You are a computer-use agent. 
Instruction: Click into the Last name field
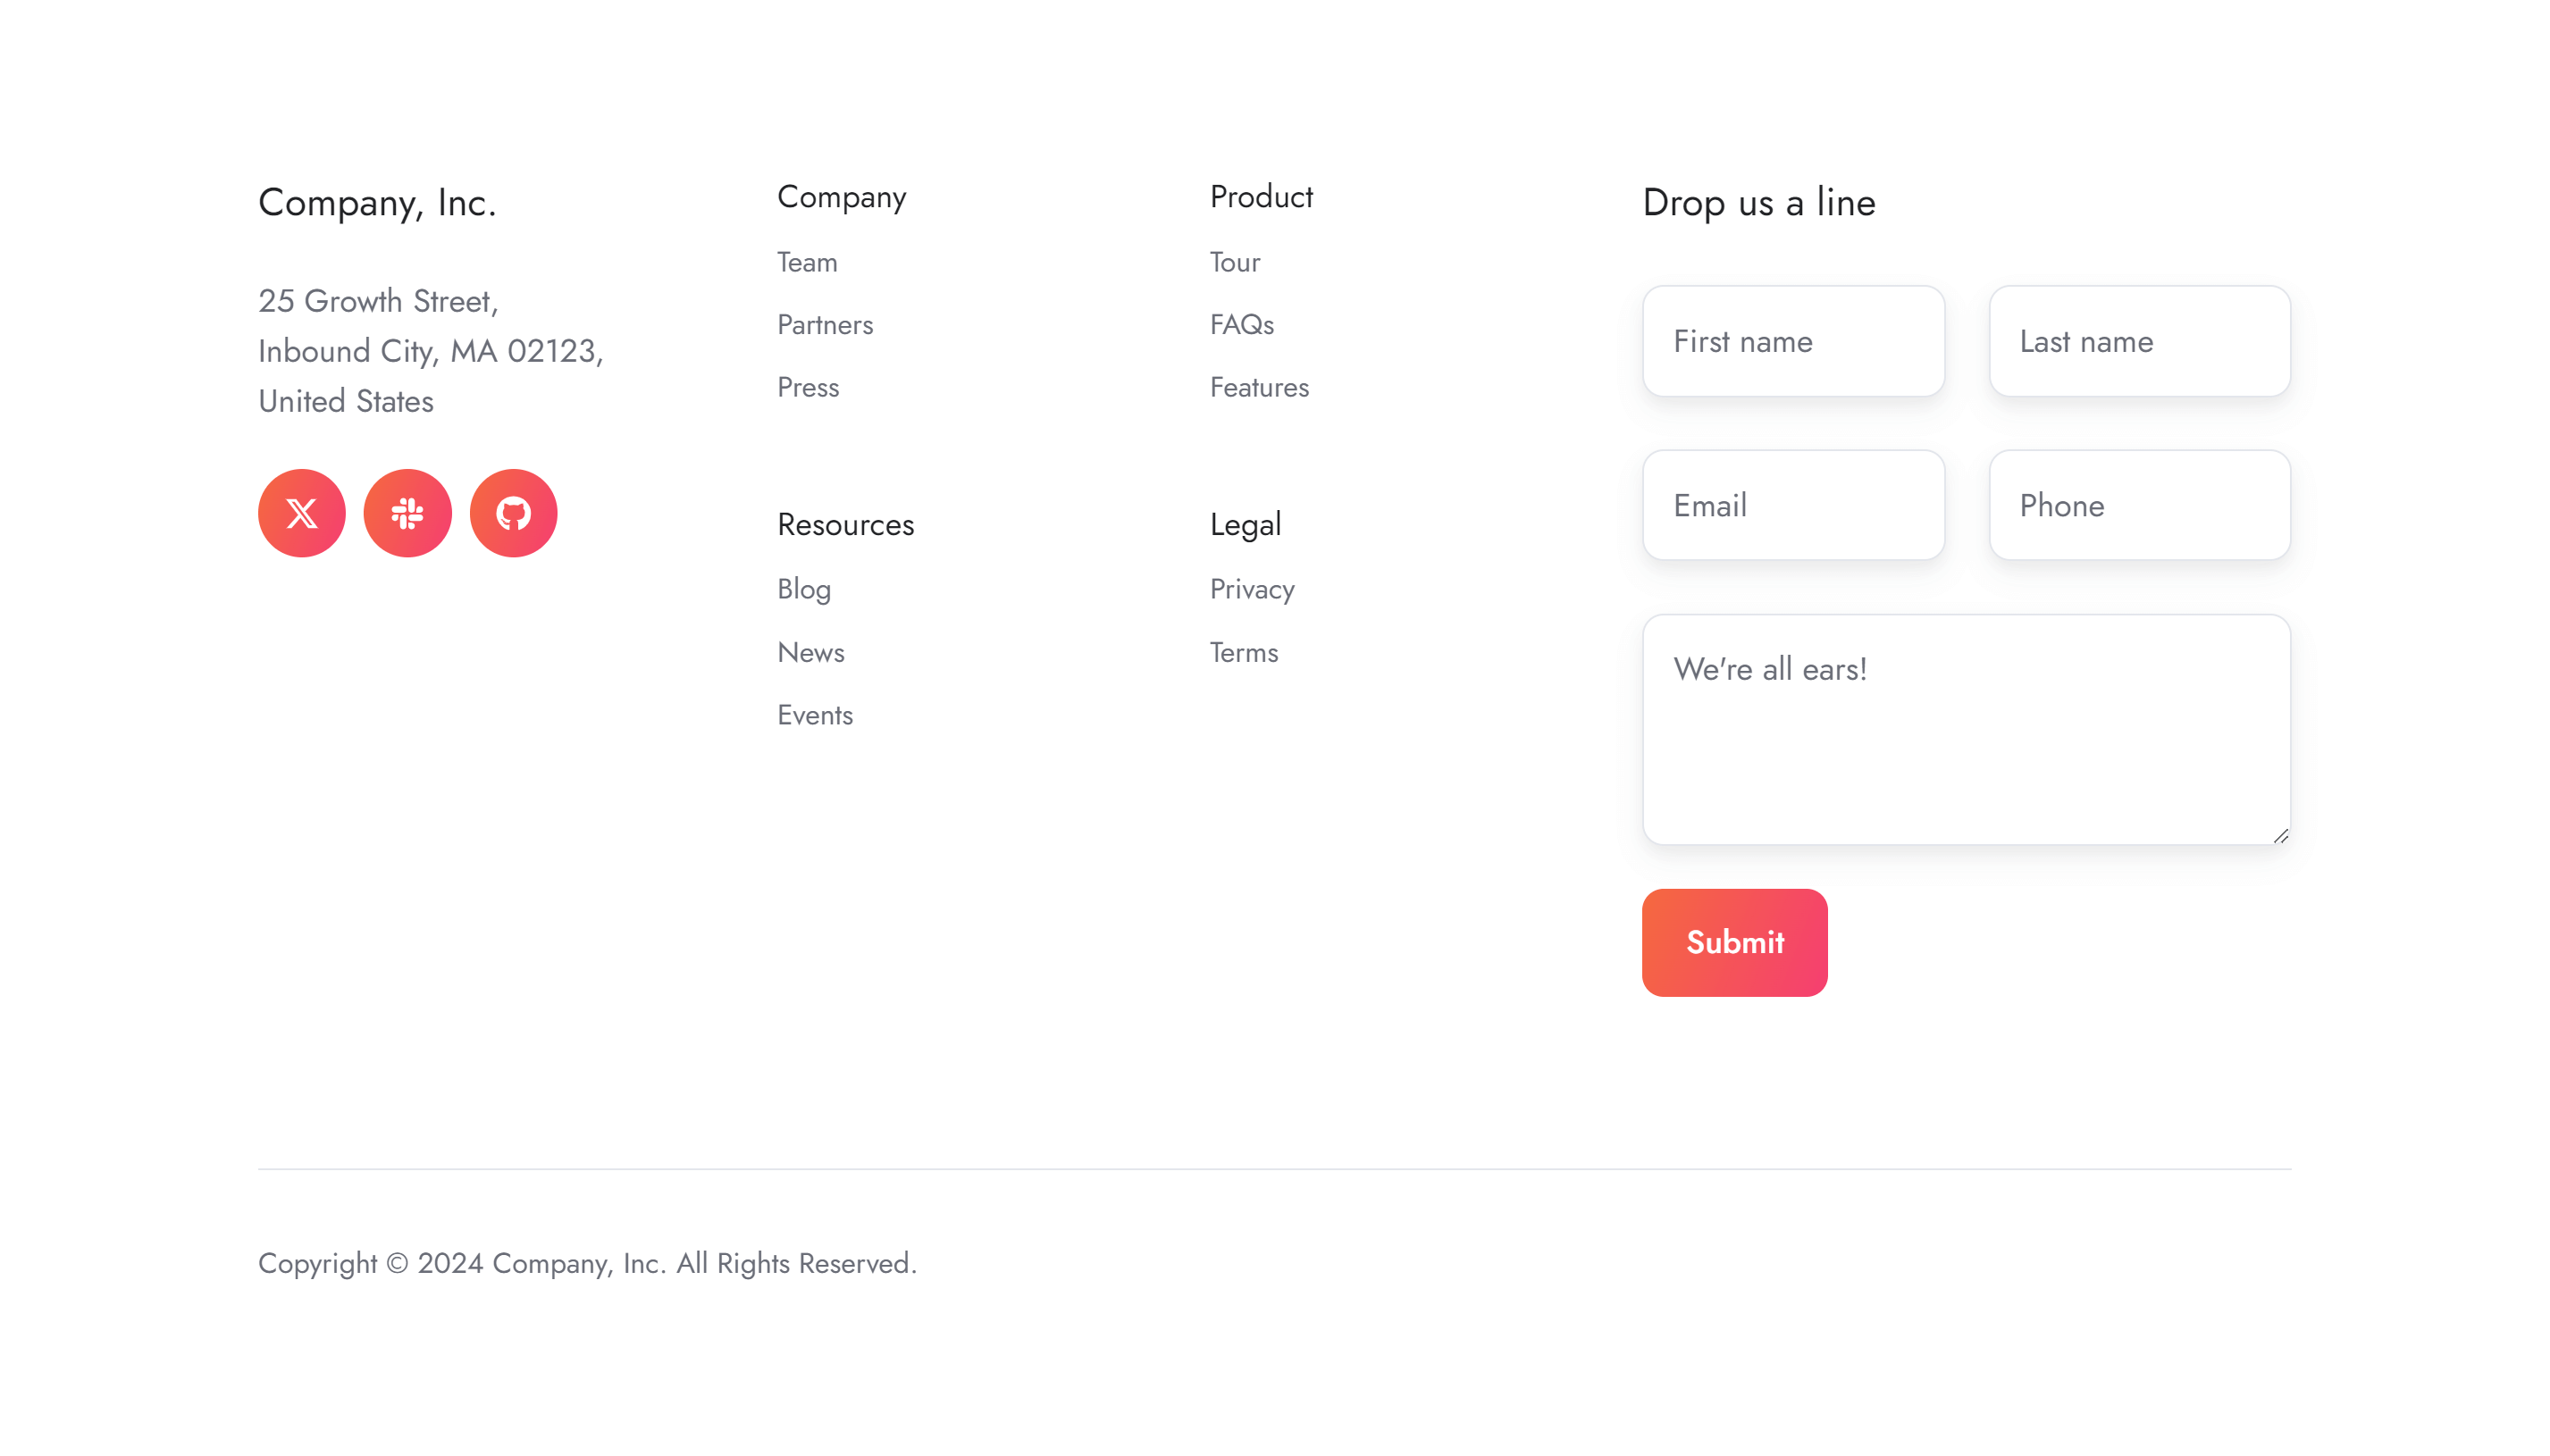pos(2138,341)
